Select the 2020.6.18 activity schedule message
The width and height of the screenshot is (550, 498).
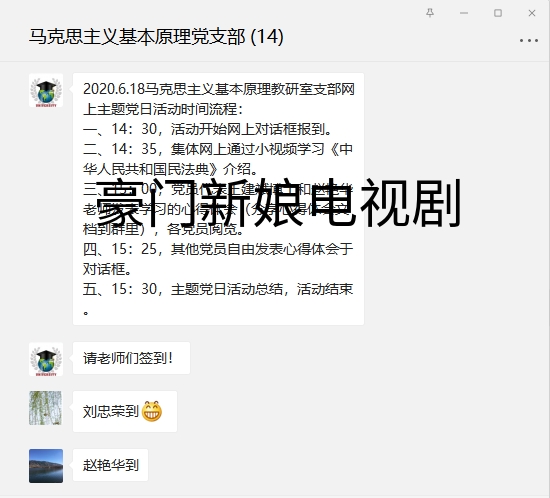click(218, 199)
